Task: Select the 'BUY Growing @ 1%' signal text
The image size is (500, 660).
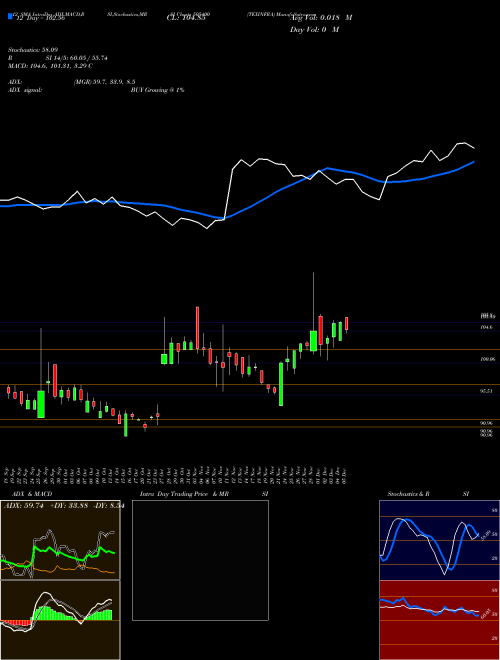Action: (157, 90)
